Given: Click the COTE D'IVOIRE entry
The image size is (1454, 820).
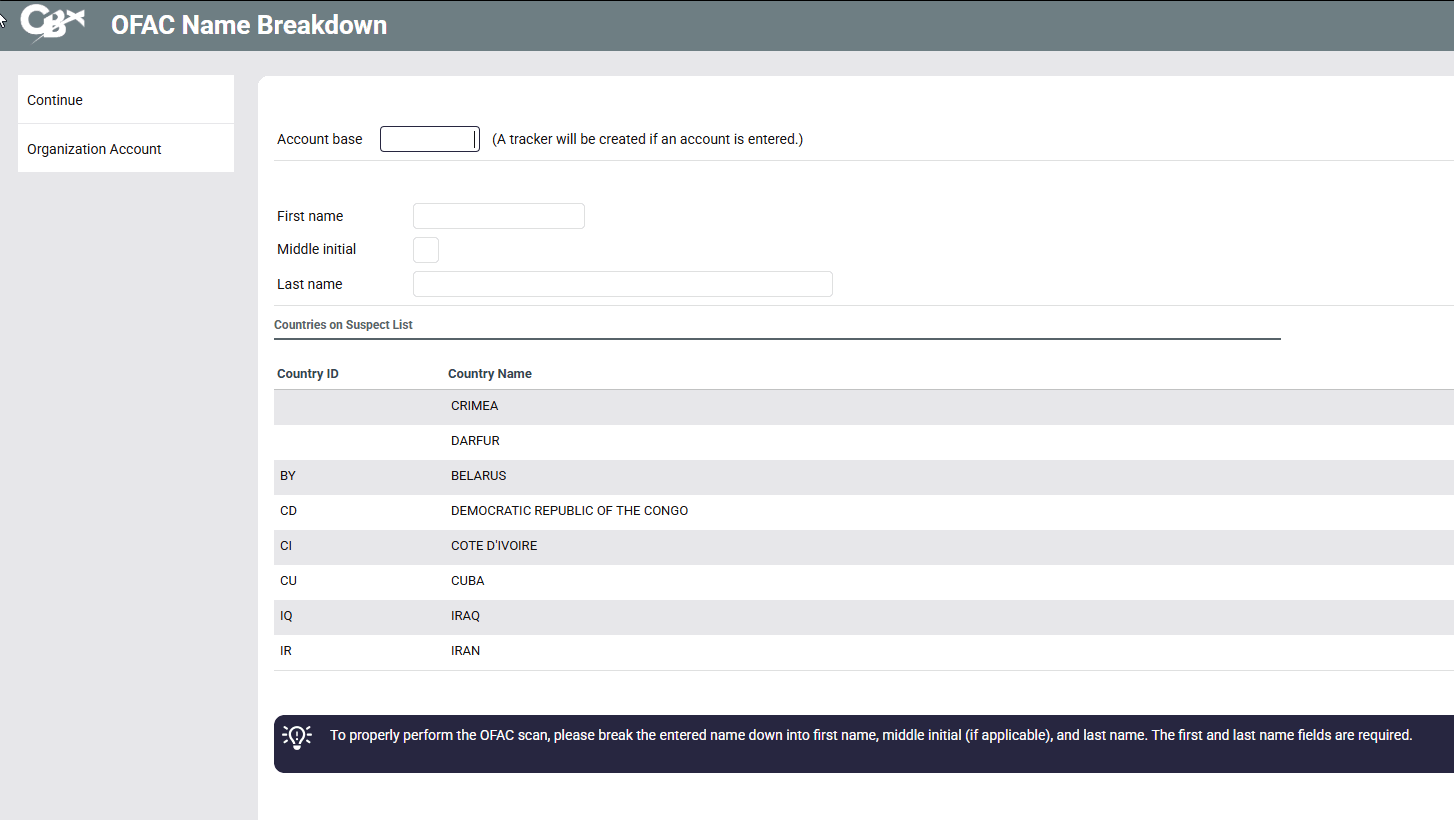Looking at the screenshot, I should [x=494, y=546].
